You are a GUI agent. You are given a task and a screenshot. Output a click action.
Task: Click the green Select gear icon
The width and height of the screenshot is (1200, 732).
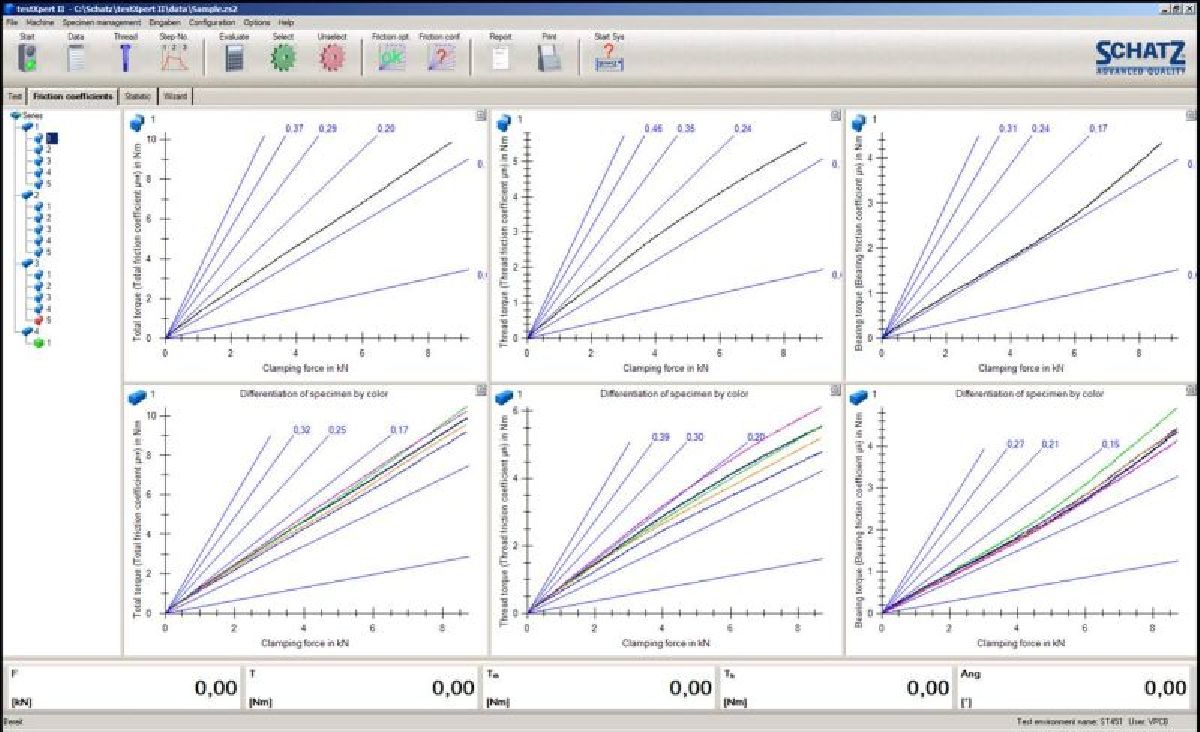point(284,58)
